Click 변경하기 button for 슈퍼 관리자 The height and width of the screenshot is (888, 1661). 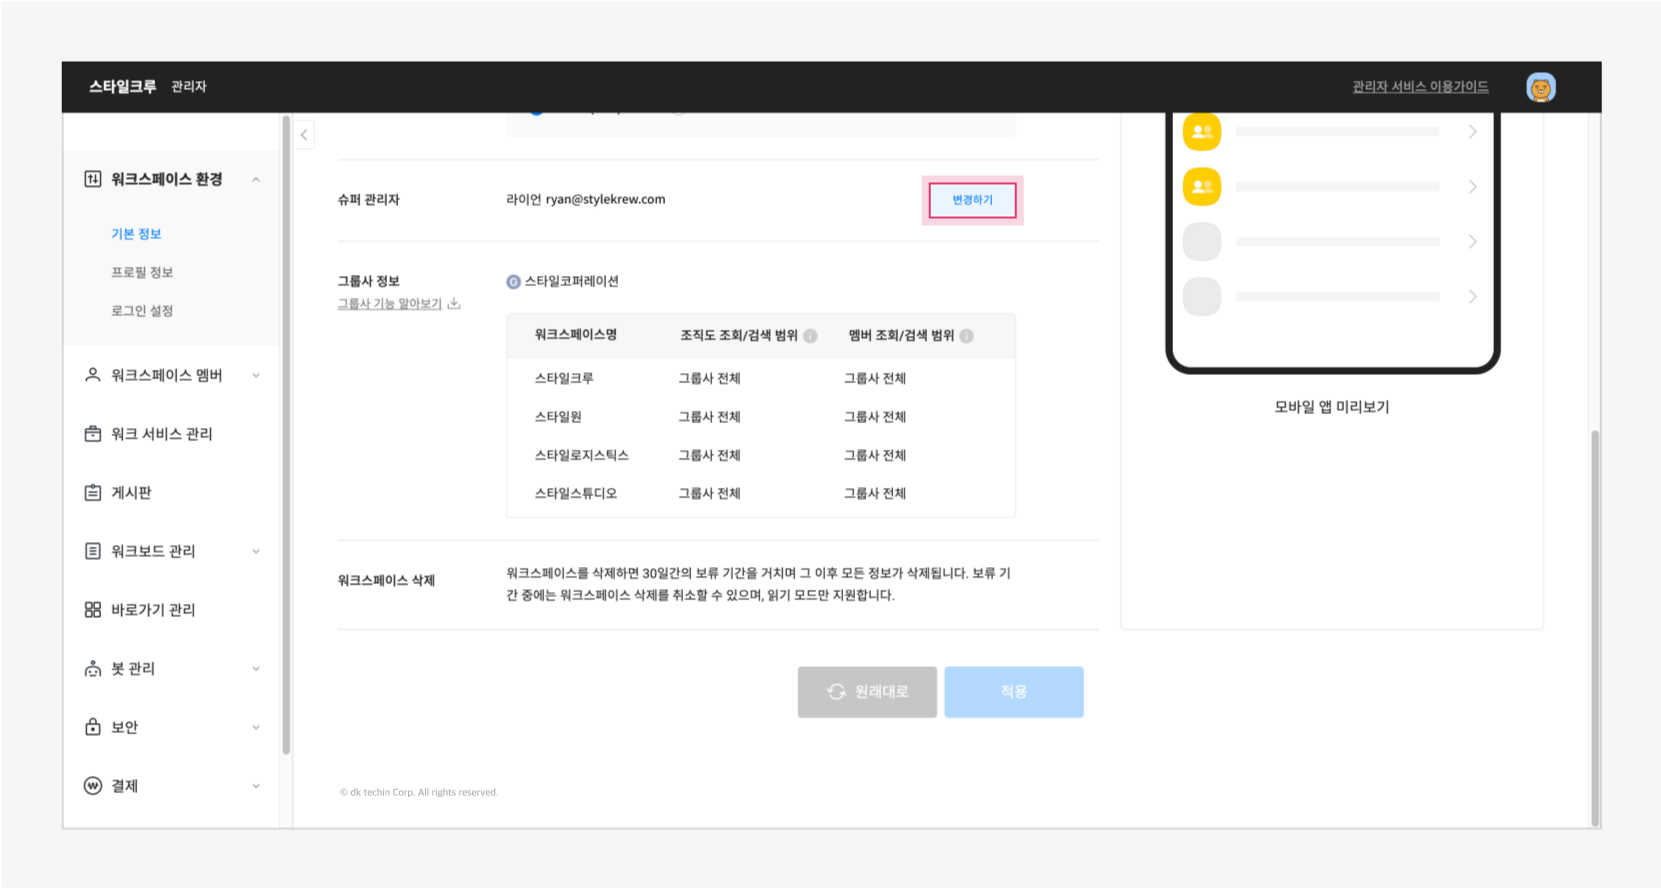pyautogui.click(x=972, y=200)
